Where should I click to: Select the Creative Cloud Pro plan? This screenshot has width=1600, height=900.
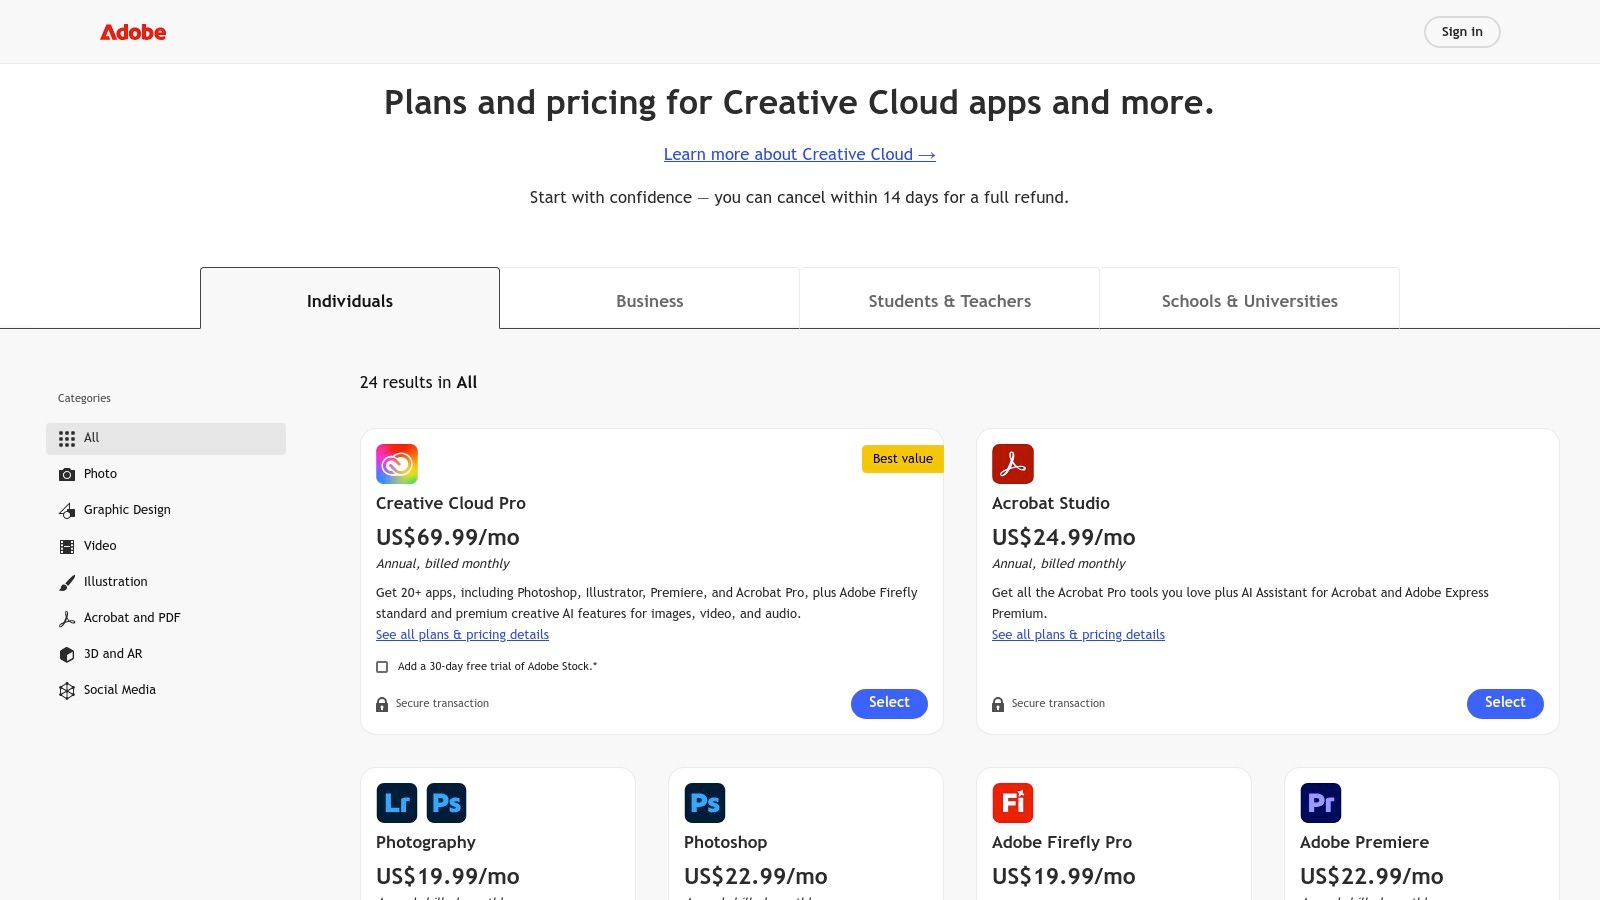889,703
